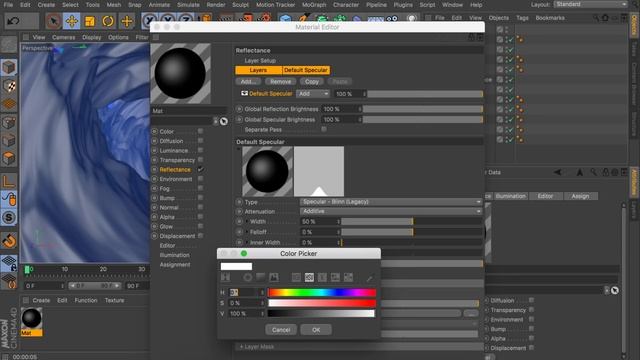Open the Default Specular blend mode dropdown (Add)
The image size is (640, 360).
[x=313, y=94]
